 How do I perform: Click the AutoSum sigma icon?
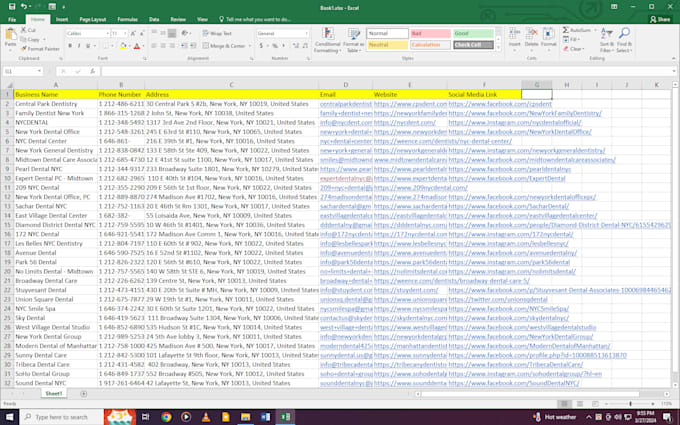pyautogui.click(x=566, y=30)
